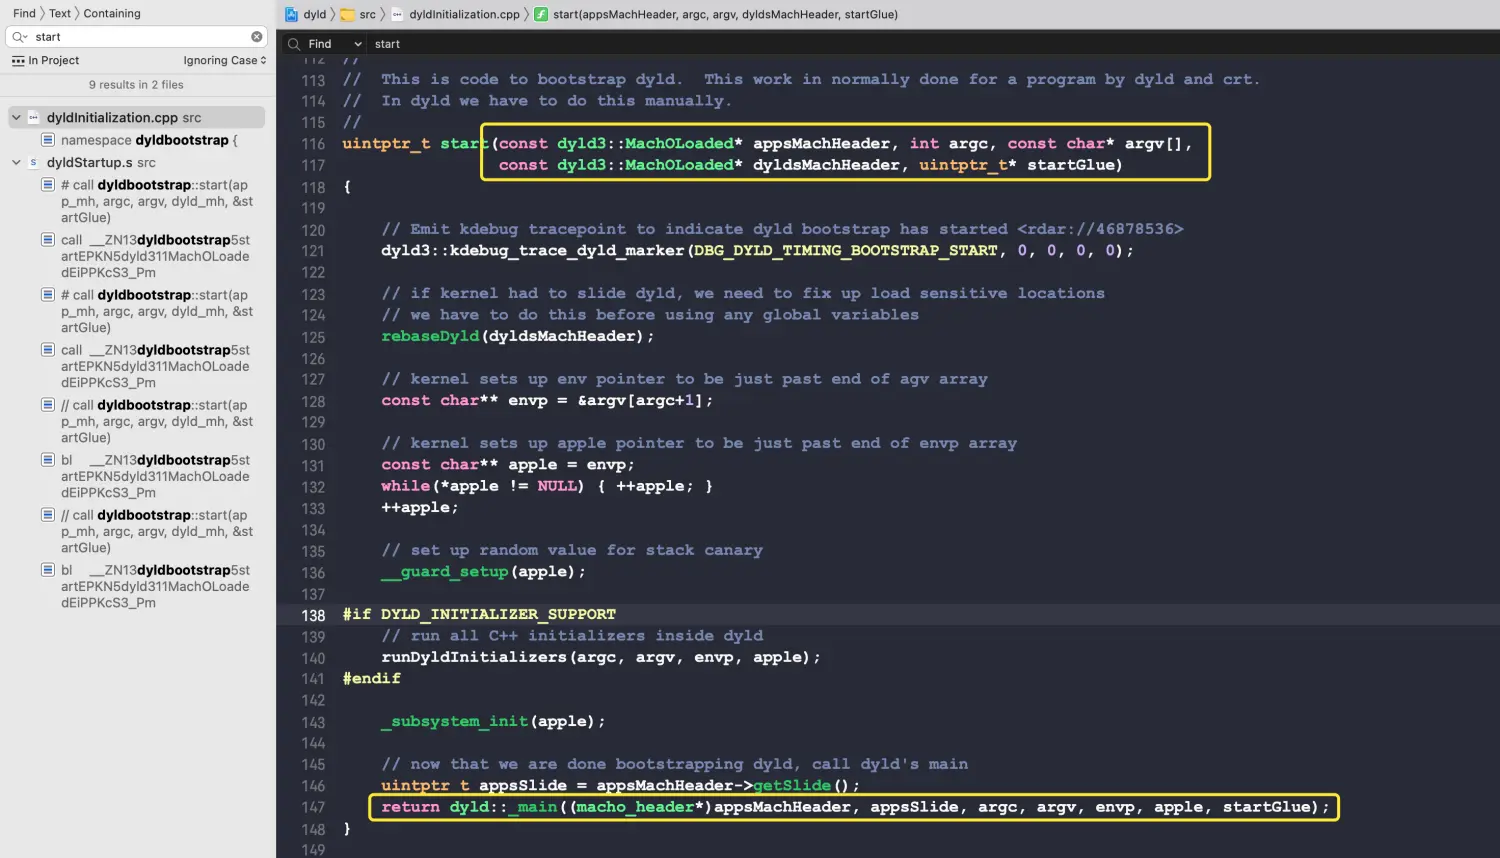Image resolution: width=1500 pixels, height=858 pixels.
Task: Click 'rebaseDyld' function call on line 125
Action: coord(430,336)
